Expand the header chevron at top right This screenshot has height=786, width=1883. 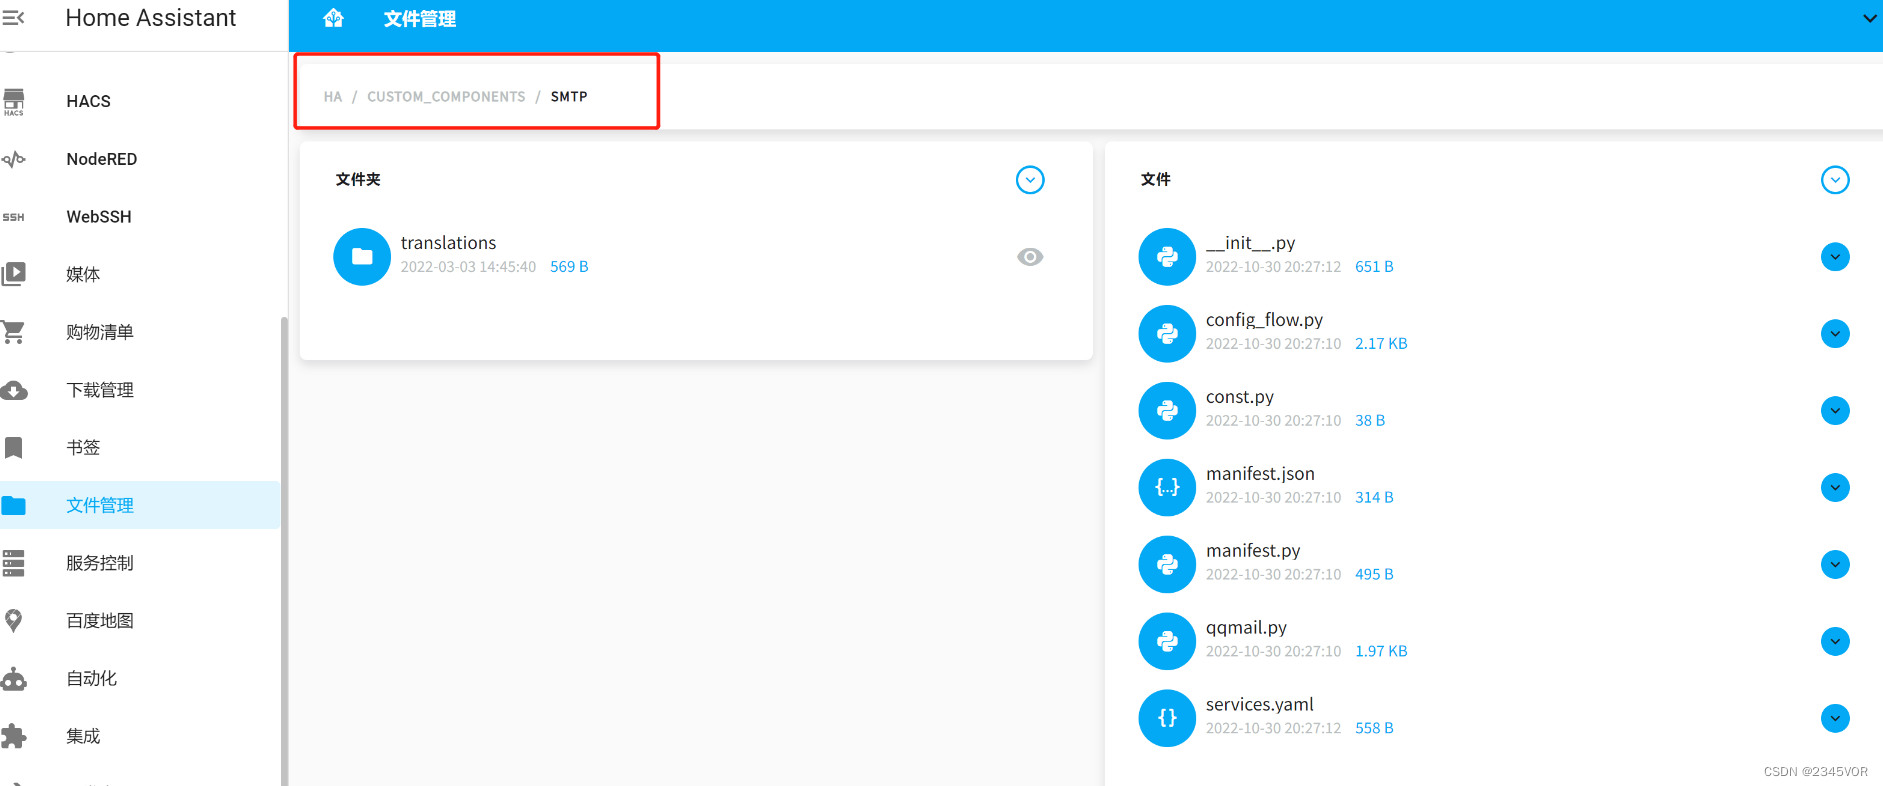pos(1869,18)
